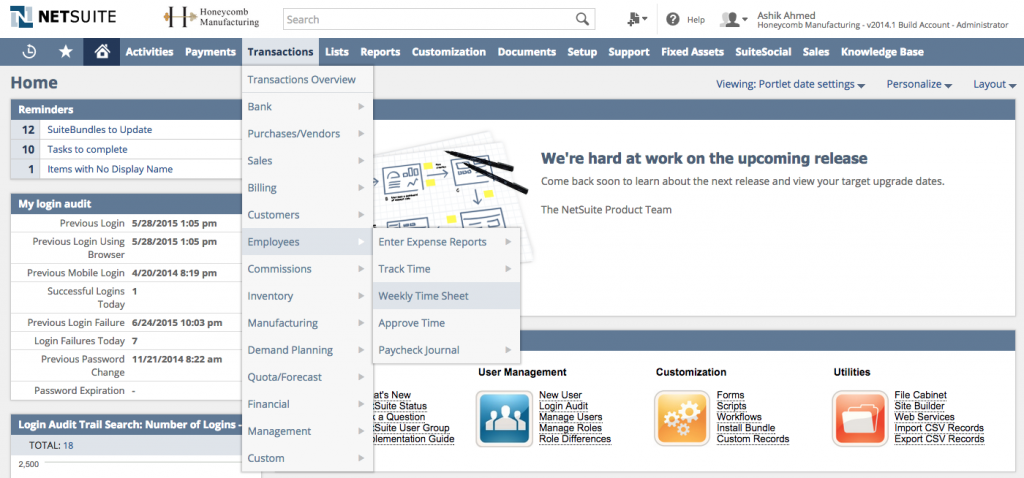Open the Reports menu
The image size is (1024, 478).
click(x=380, y=52)
